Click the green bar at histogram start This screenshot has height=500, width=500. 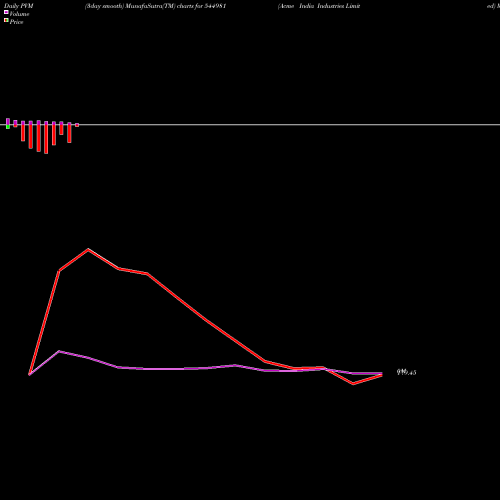point(8,127)
